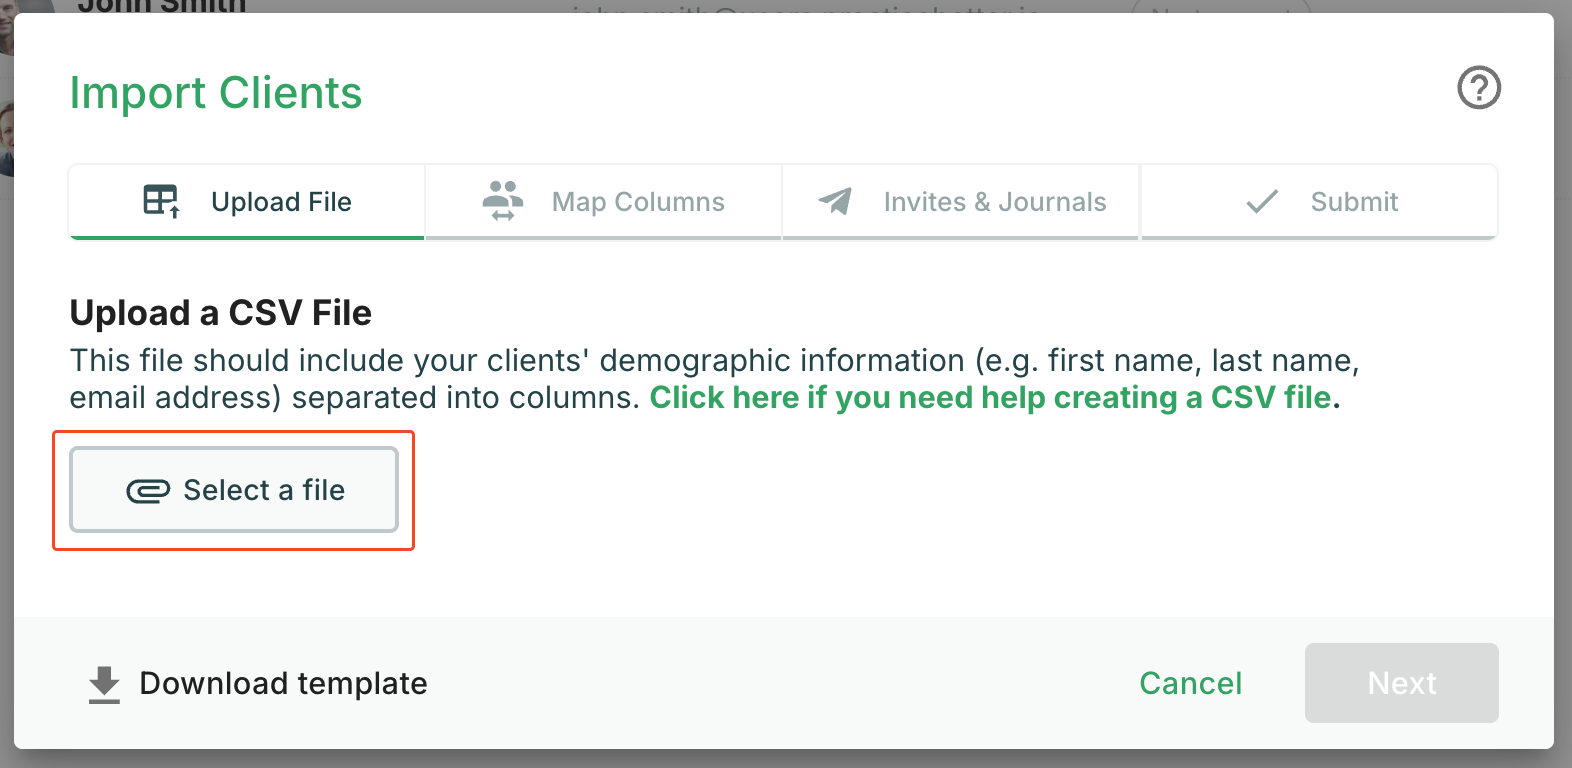
Task: Click the checkmark icon on the Submit step
Action: 1262,200
